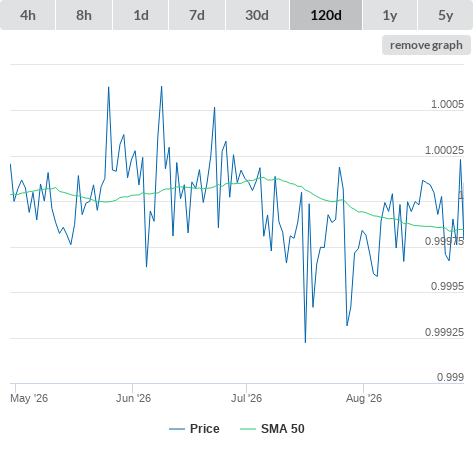Click the 0.99925 y-axis label
Image resolution: width=474 pixels, height=455 pixels.
[444, 332]
